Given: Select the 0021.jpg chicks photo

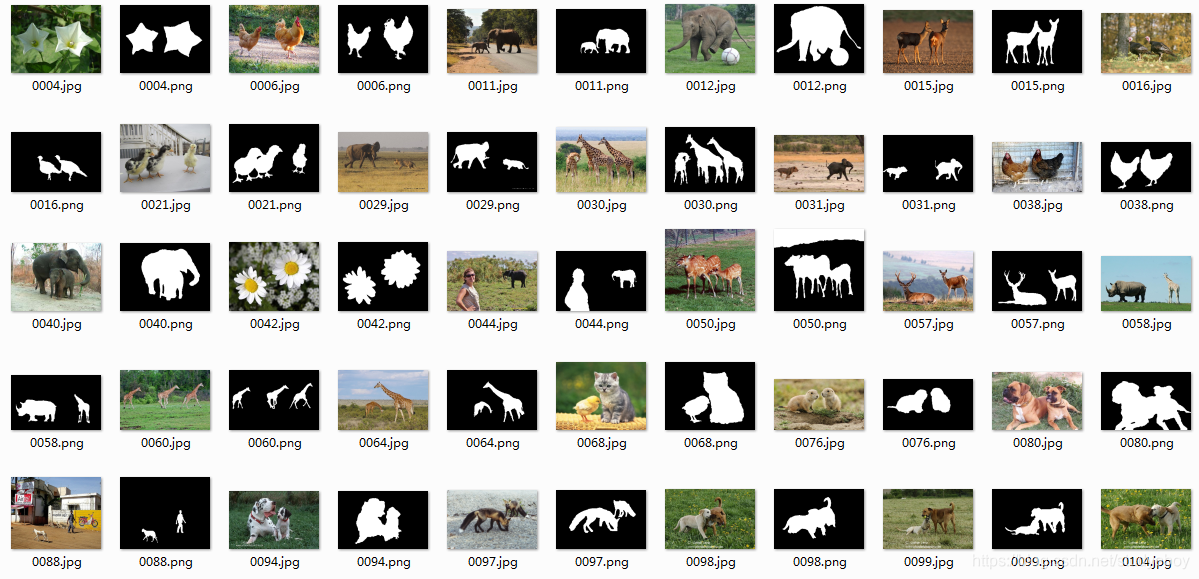Looking at the screenshot, I should pyautogui.click(x=165, y=158).
